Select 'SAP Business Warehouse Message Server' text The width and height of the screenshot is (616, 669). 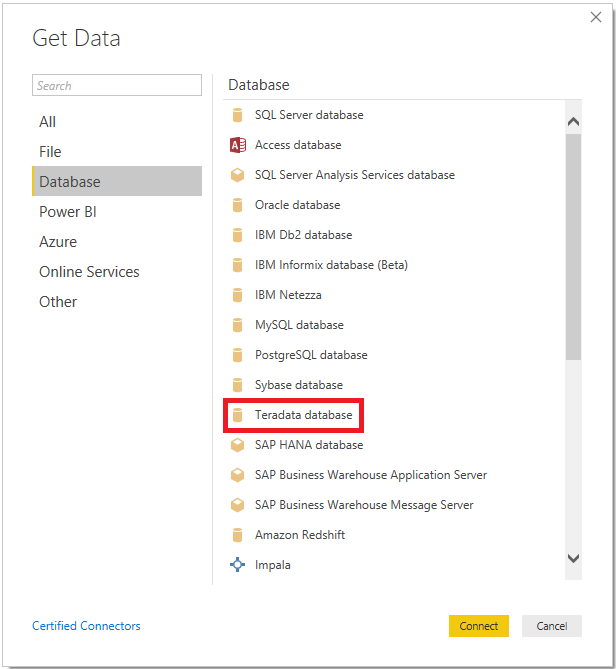[364, 505]
